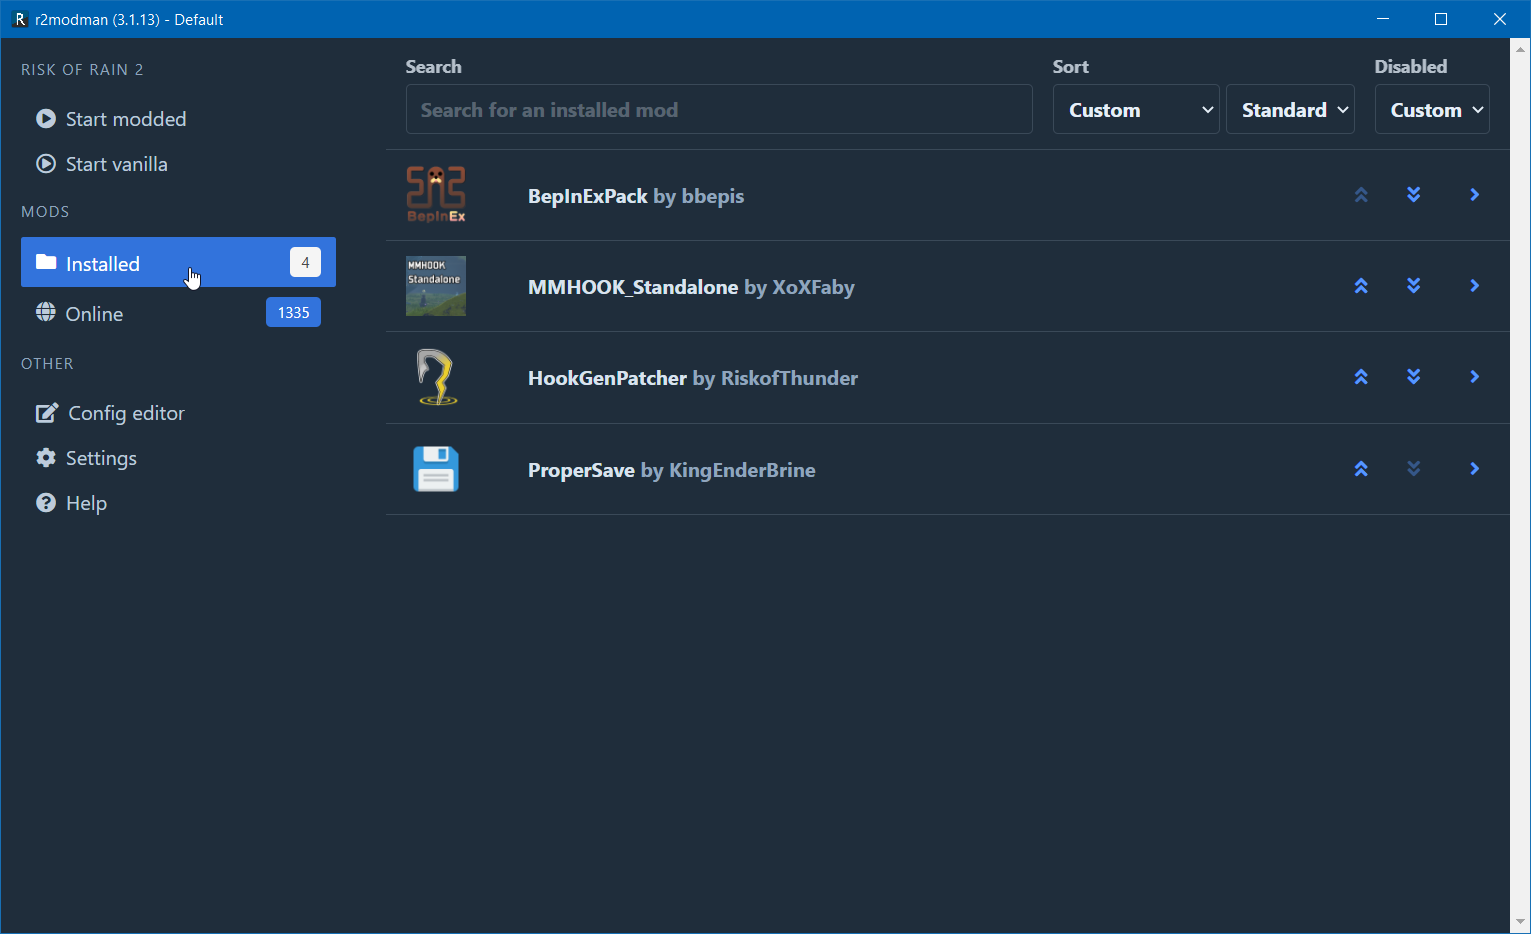Click the Installed folder icon
This screenshot has width=1531, height=934.
pyautogui.click(x=46, y=262)
